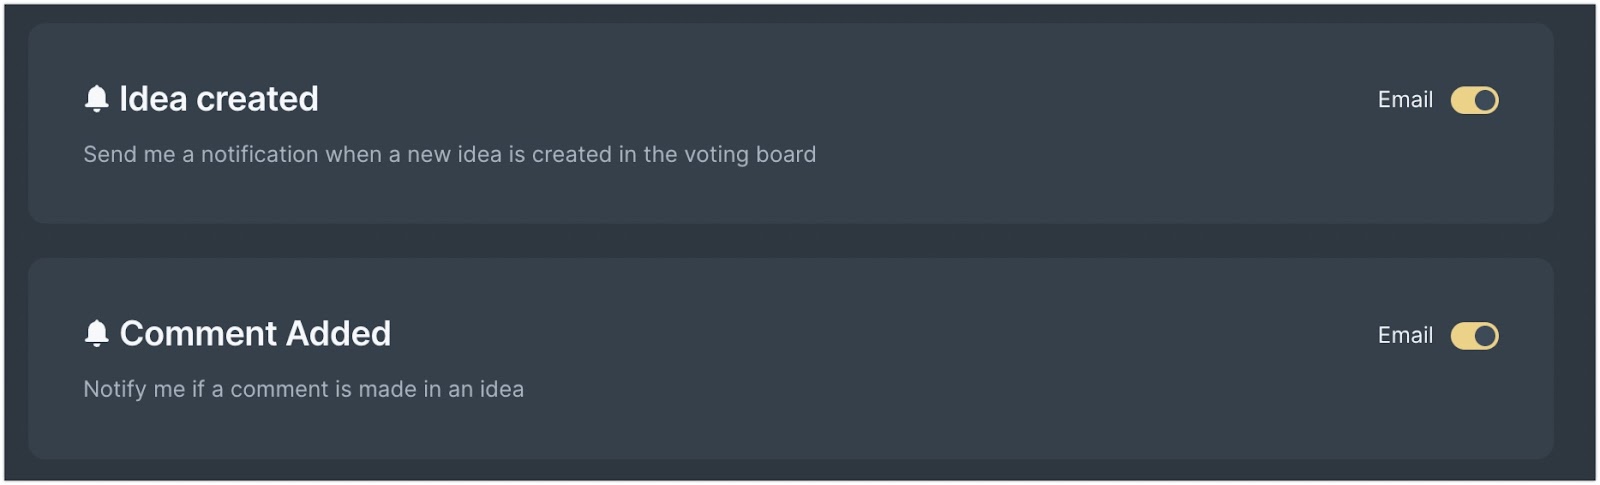1600x485 pixels.
Task: Click the dark gap between the two cards
Action: click(x=790, y=241)
